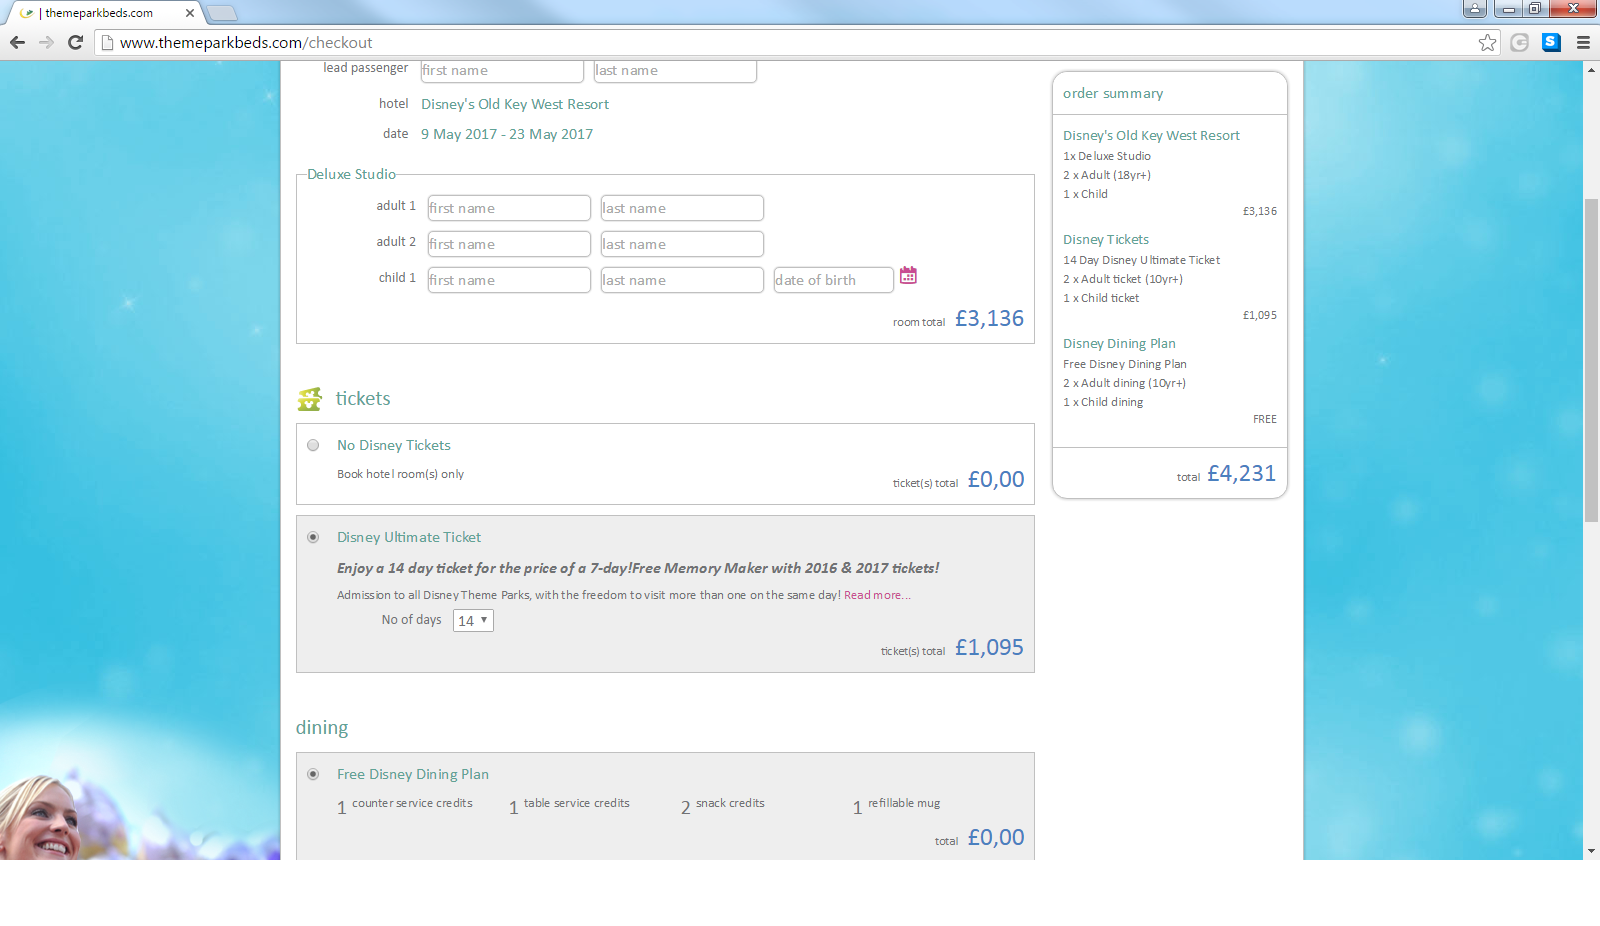Click the Book hotel room(s) only text
This screenshot has height=926, width=1600.
[x=400, y=474]
